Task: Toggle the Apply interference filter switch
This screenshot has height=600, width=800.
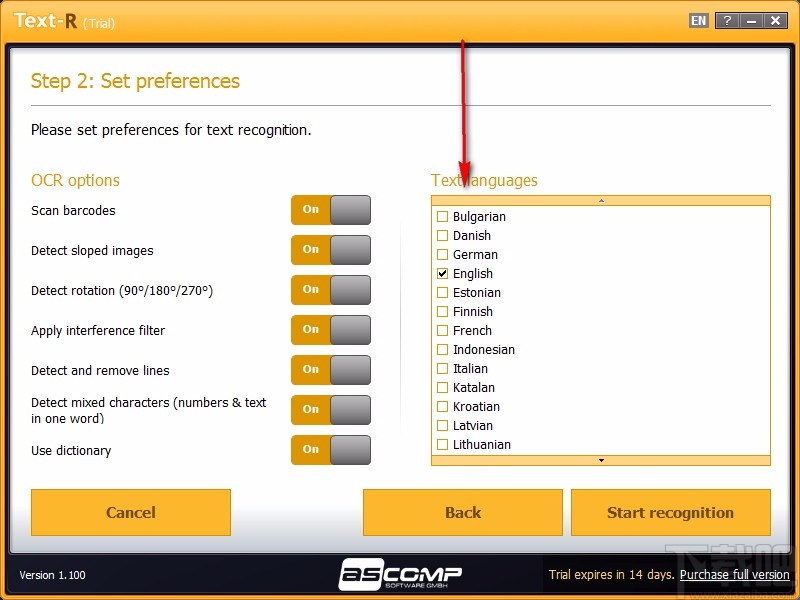Action: 331,330
